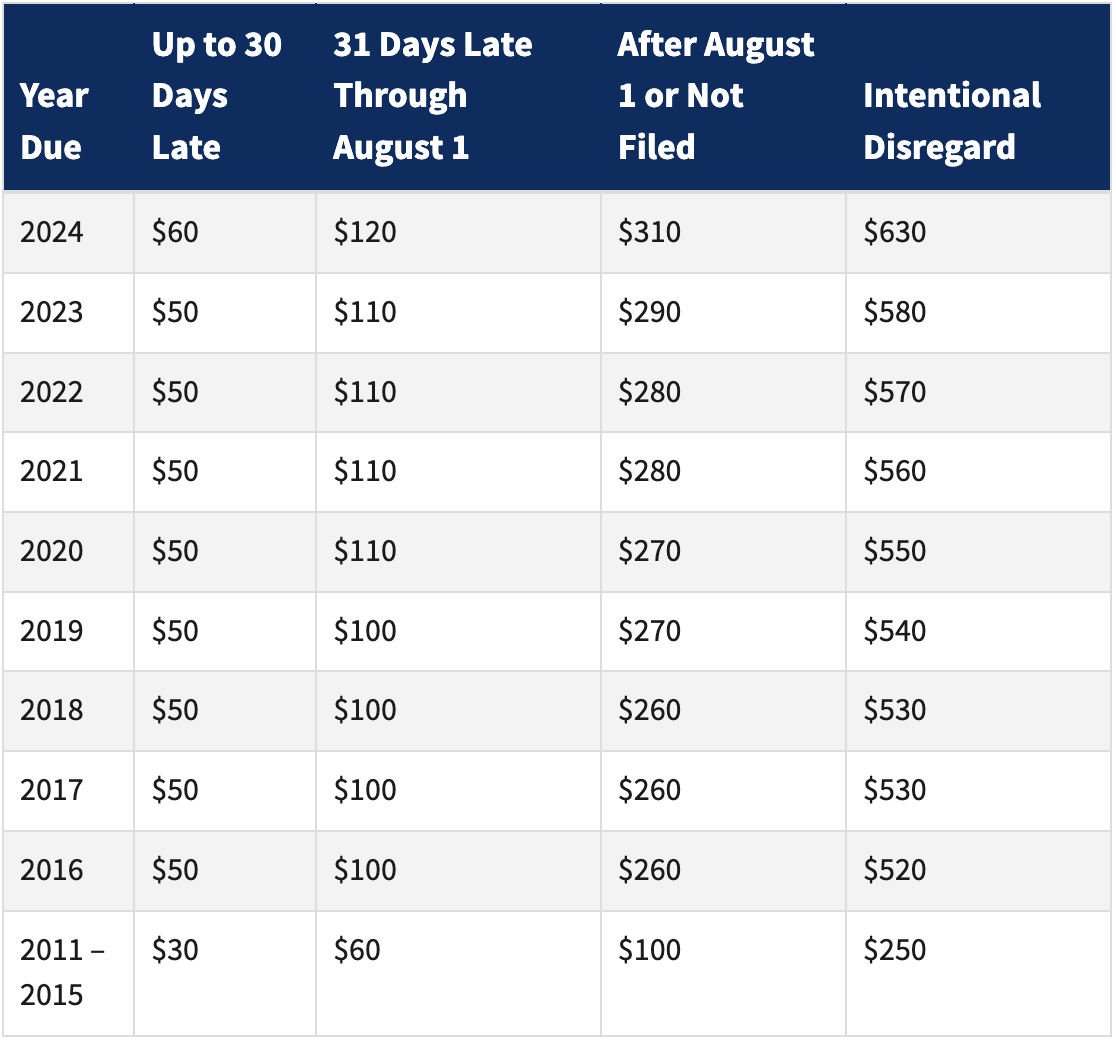Select the After August 1 or Not Filed header
Viewport: 1116px width, 1040px height.
coord(715,96)
